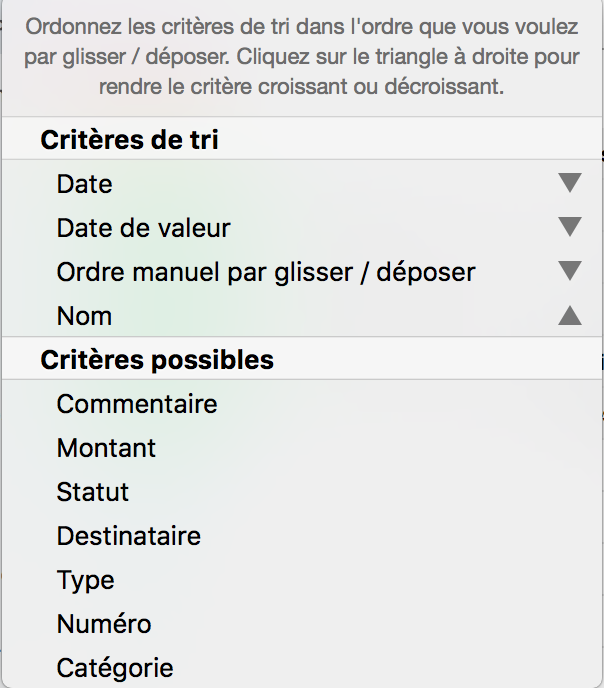This screenshot has width=604, height=688.
Task: Select the Date de valeur criterion row
Action: (x=302, y=228)
